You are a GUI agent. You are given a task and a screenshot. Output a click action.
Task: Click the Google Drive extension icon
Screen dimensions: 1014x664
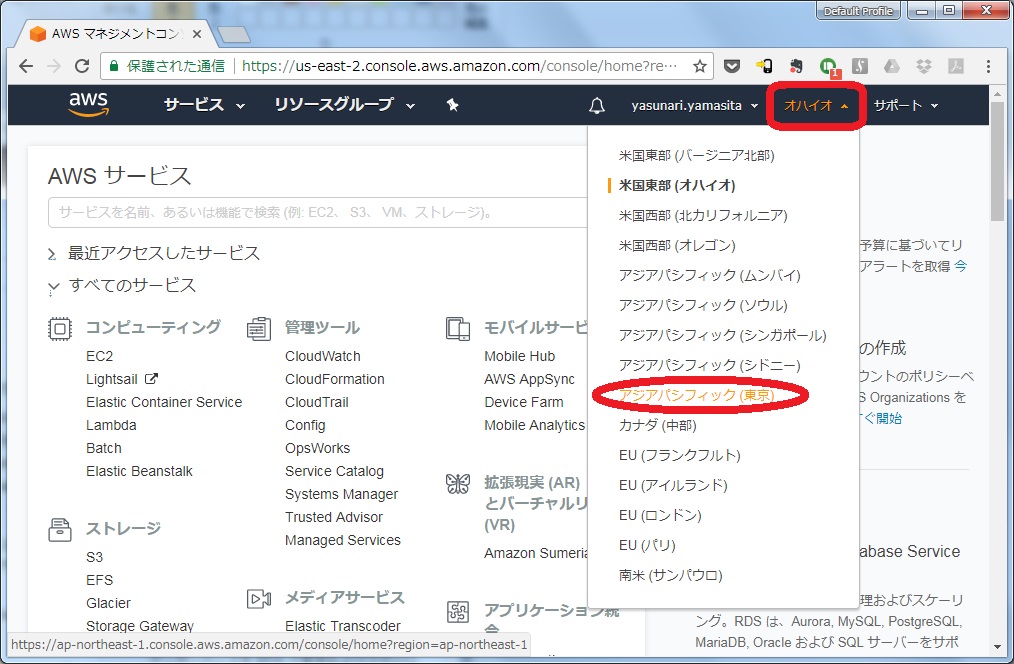click(x=892, y=66)
